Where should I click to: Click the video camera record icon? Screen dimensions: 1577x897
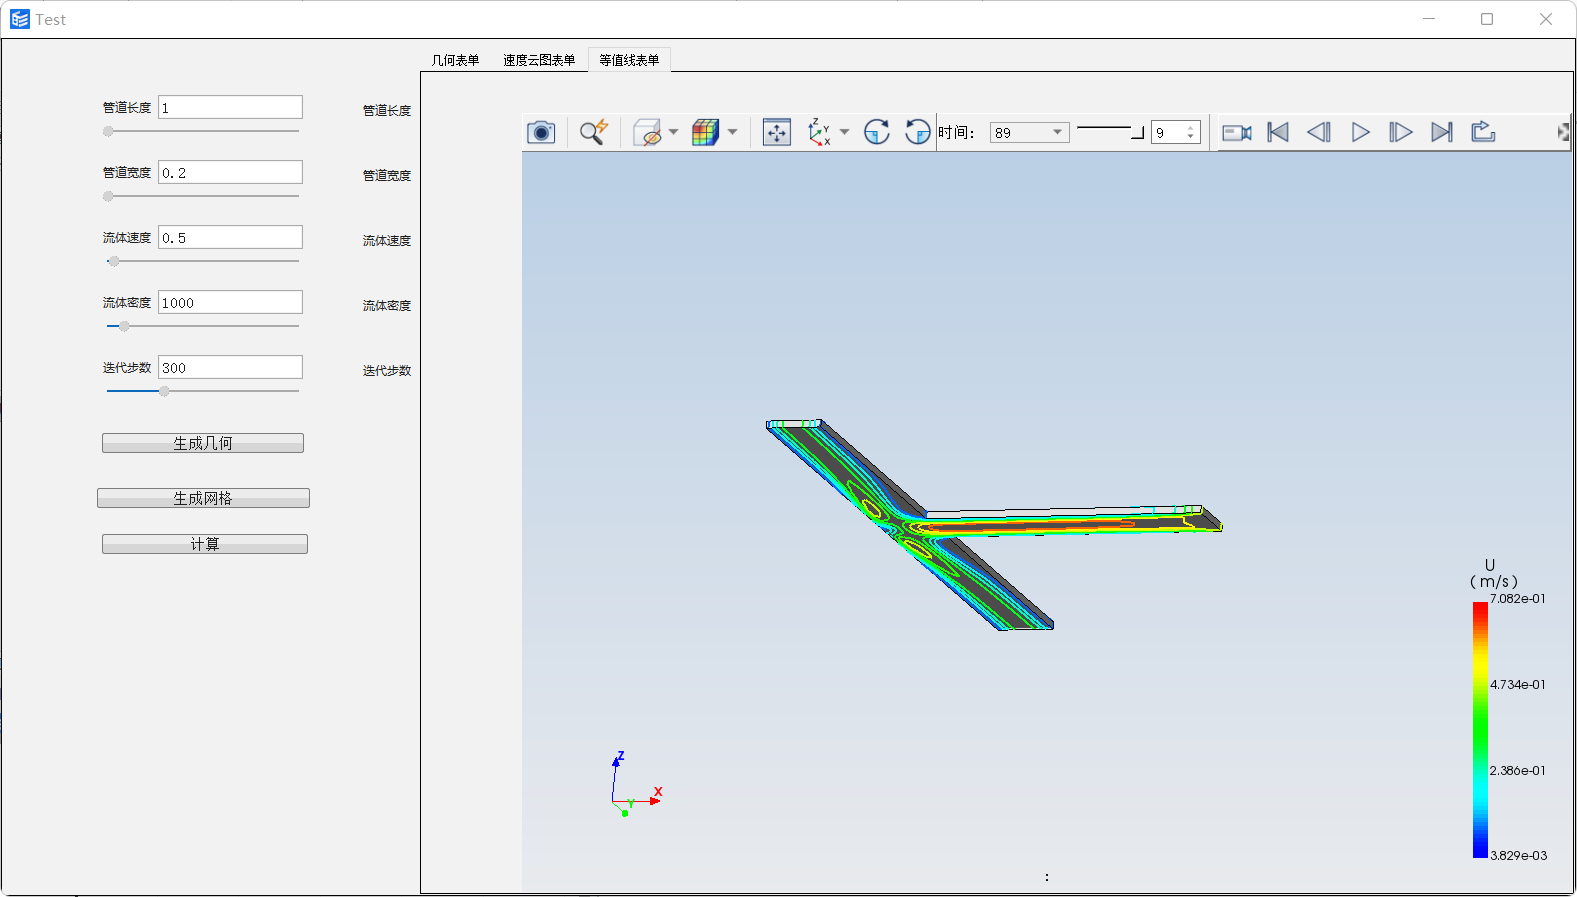coord(1237,132)
